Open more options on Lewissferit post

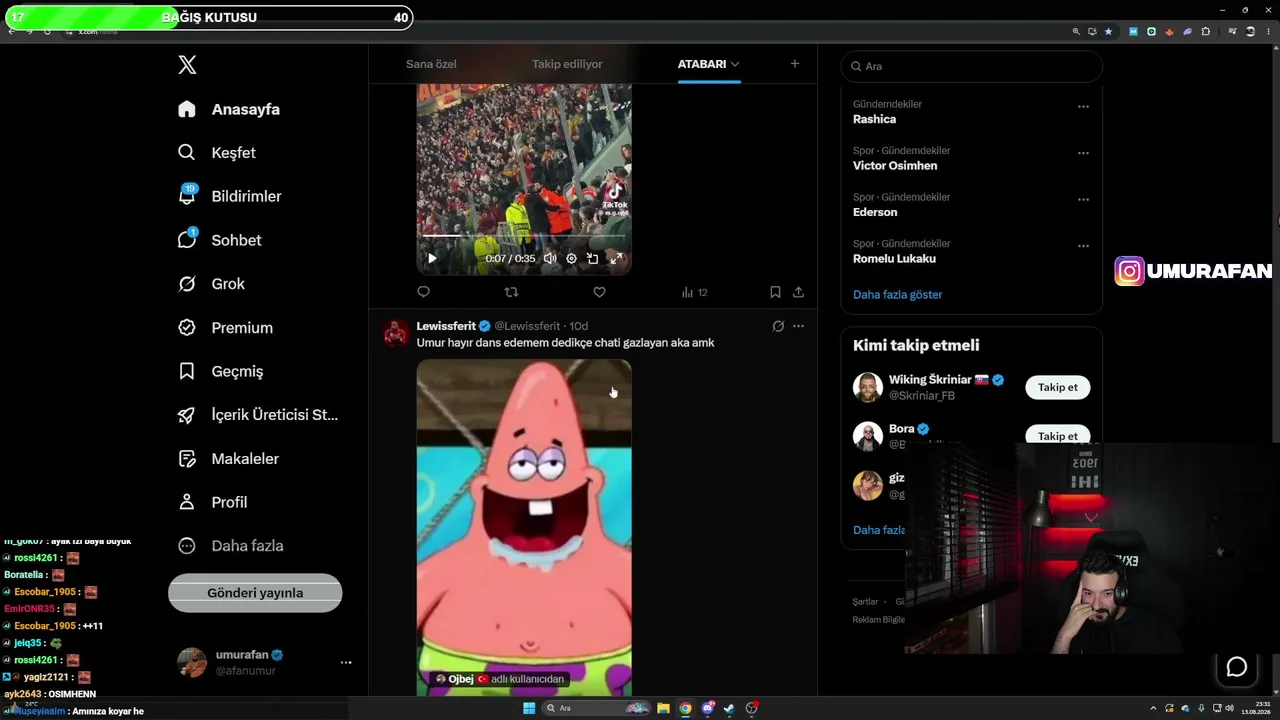click(798, 326)
